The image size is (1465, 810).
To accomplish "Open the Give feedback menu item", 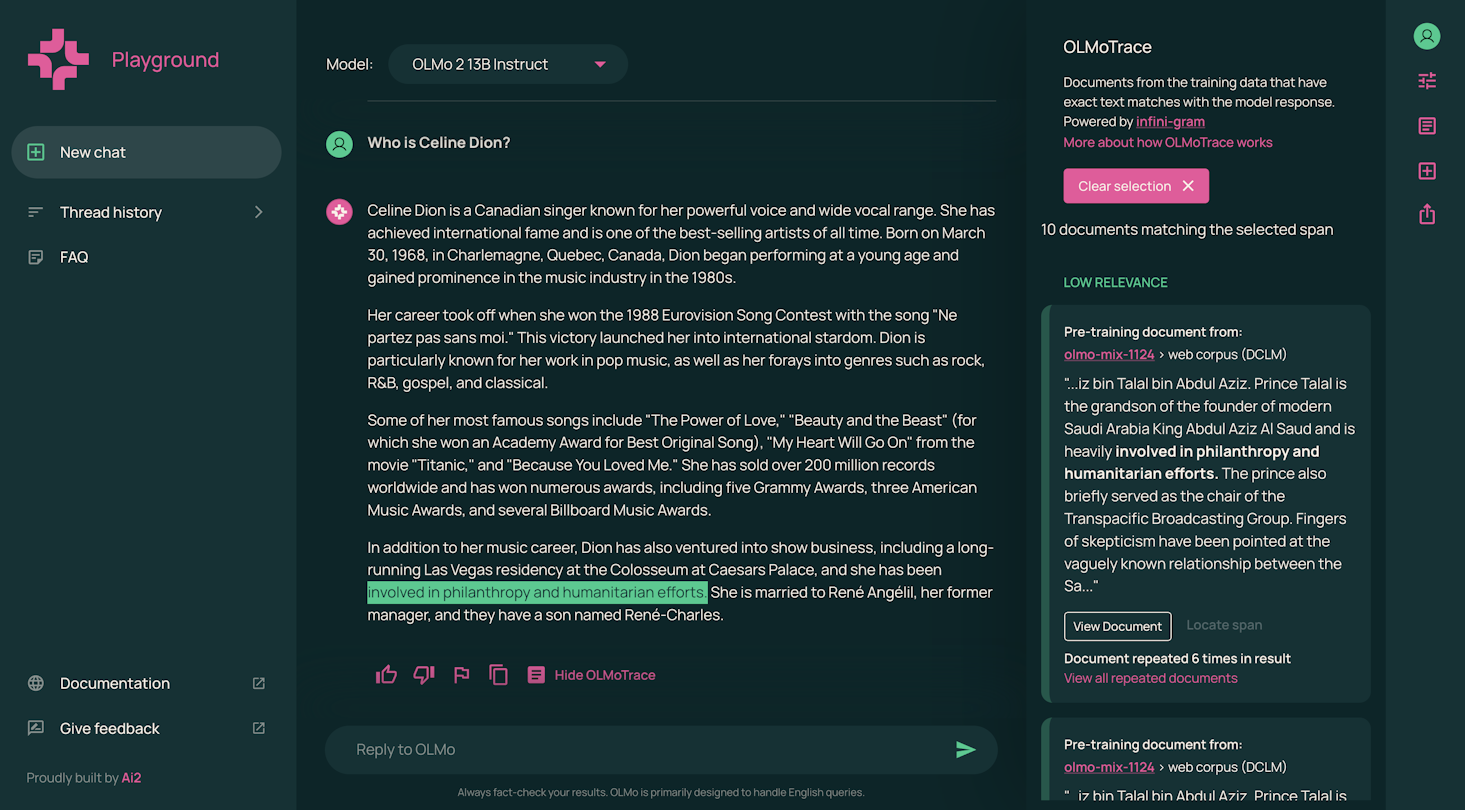I will tap(146, 728).
